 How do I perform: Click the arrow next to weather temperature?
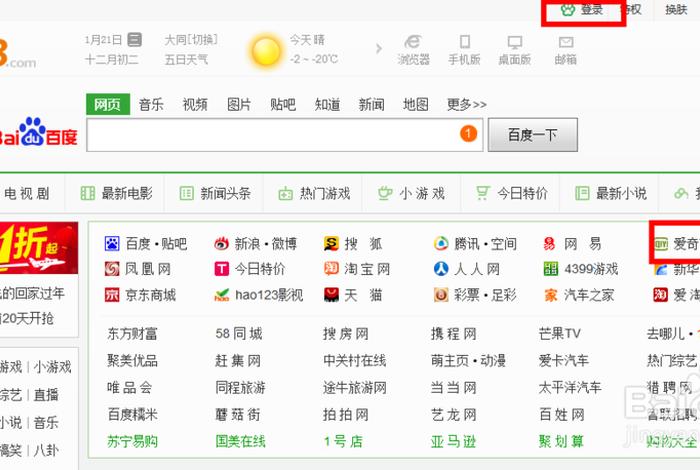tap(378, 49)
